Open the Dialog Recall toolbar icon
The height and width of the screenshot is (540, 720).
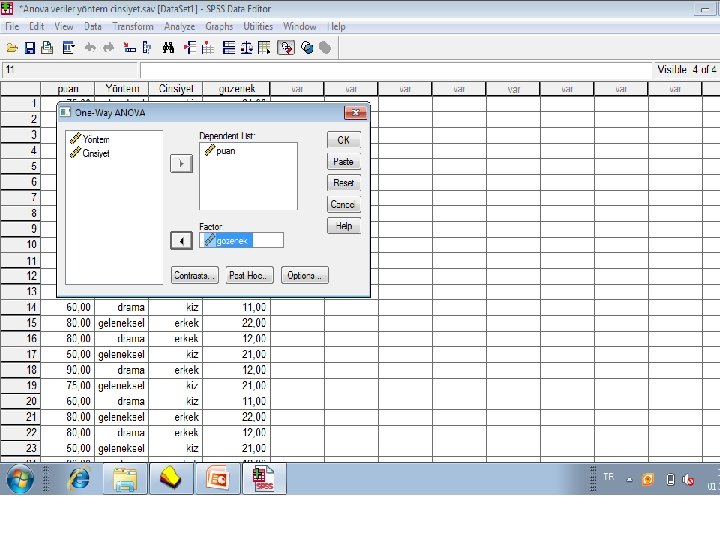tap(68, 48)
